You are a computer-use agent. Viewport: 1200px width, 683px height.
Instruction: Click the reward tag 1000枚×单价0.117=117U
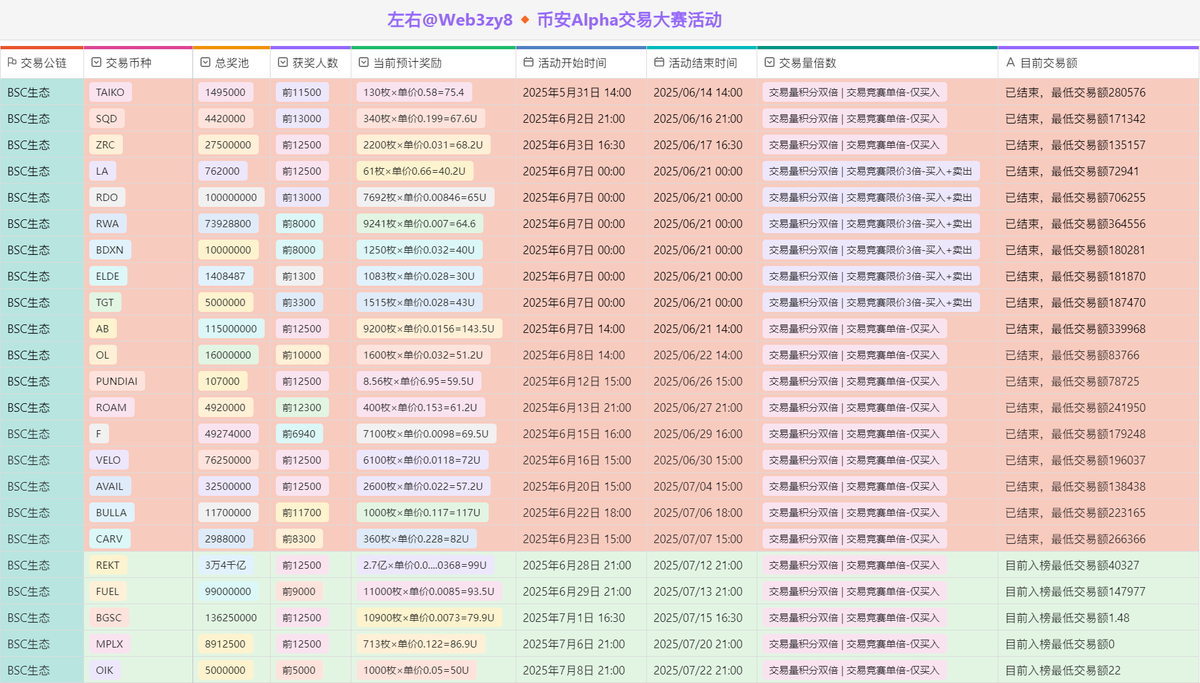(x=423, y=512)
